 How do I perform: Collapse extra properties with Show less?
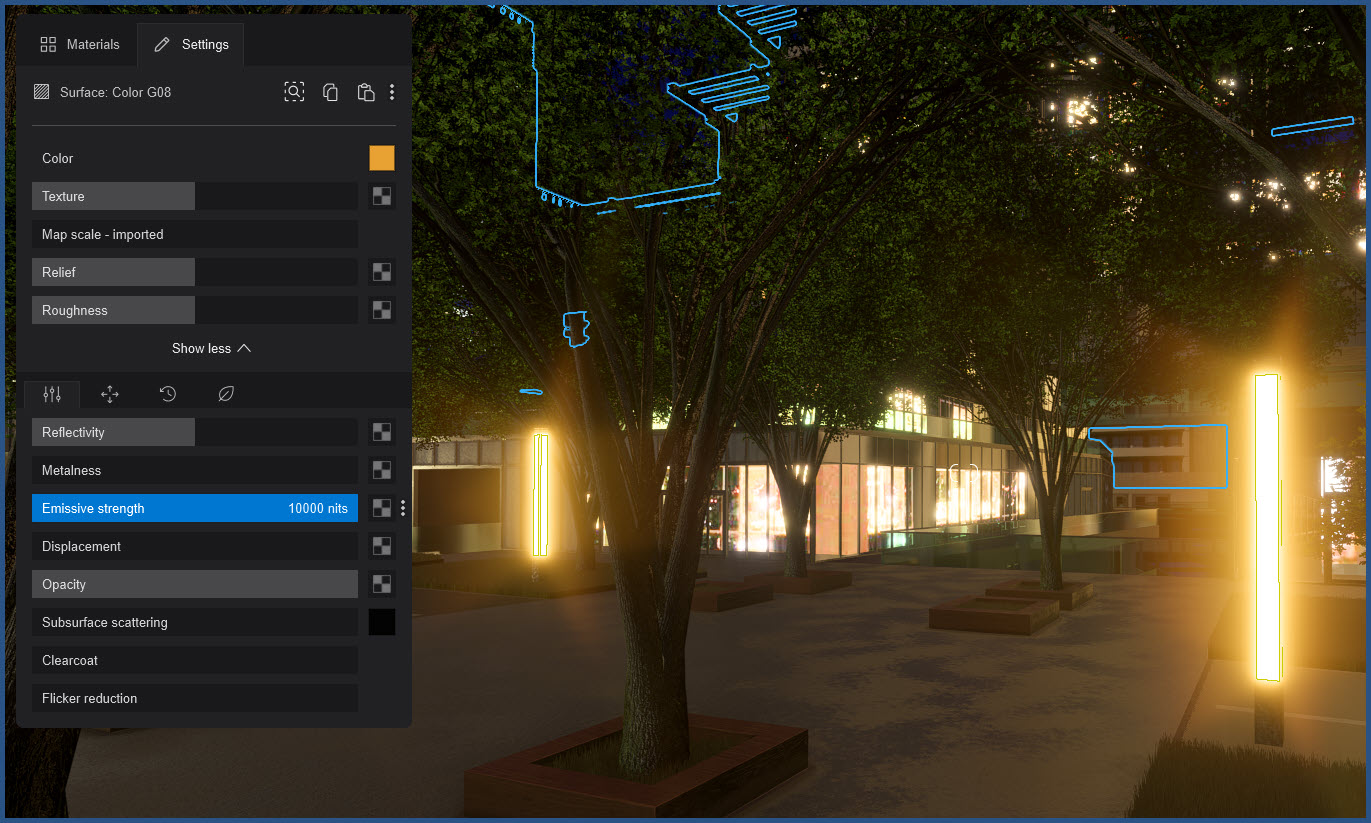tap(211, 348)
